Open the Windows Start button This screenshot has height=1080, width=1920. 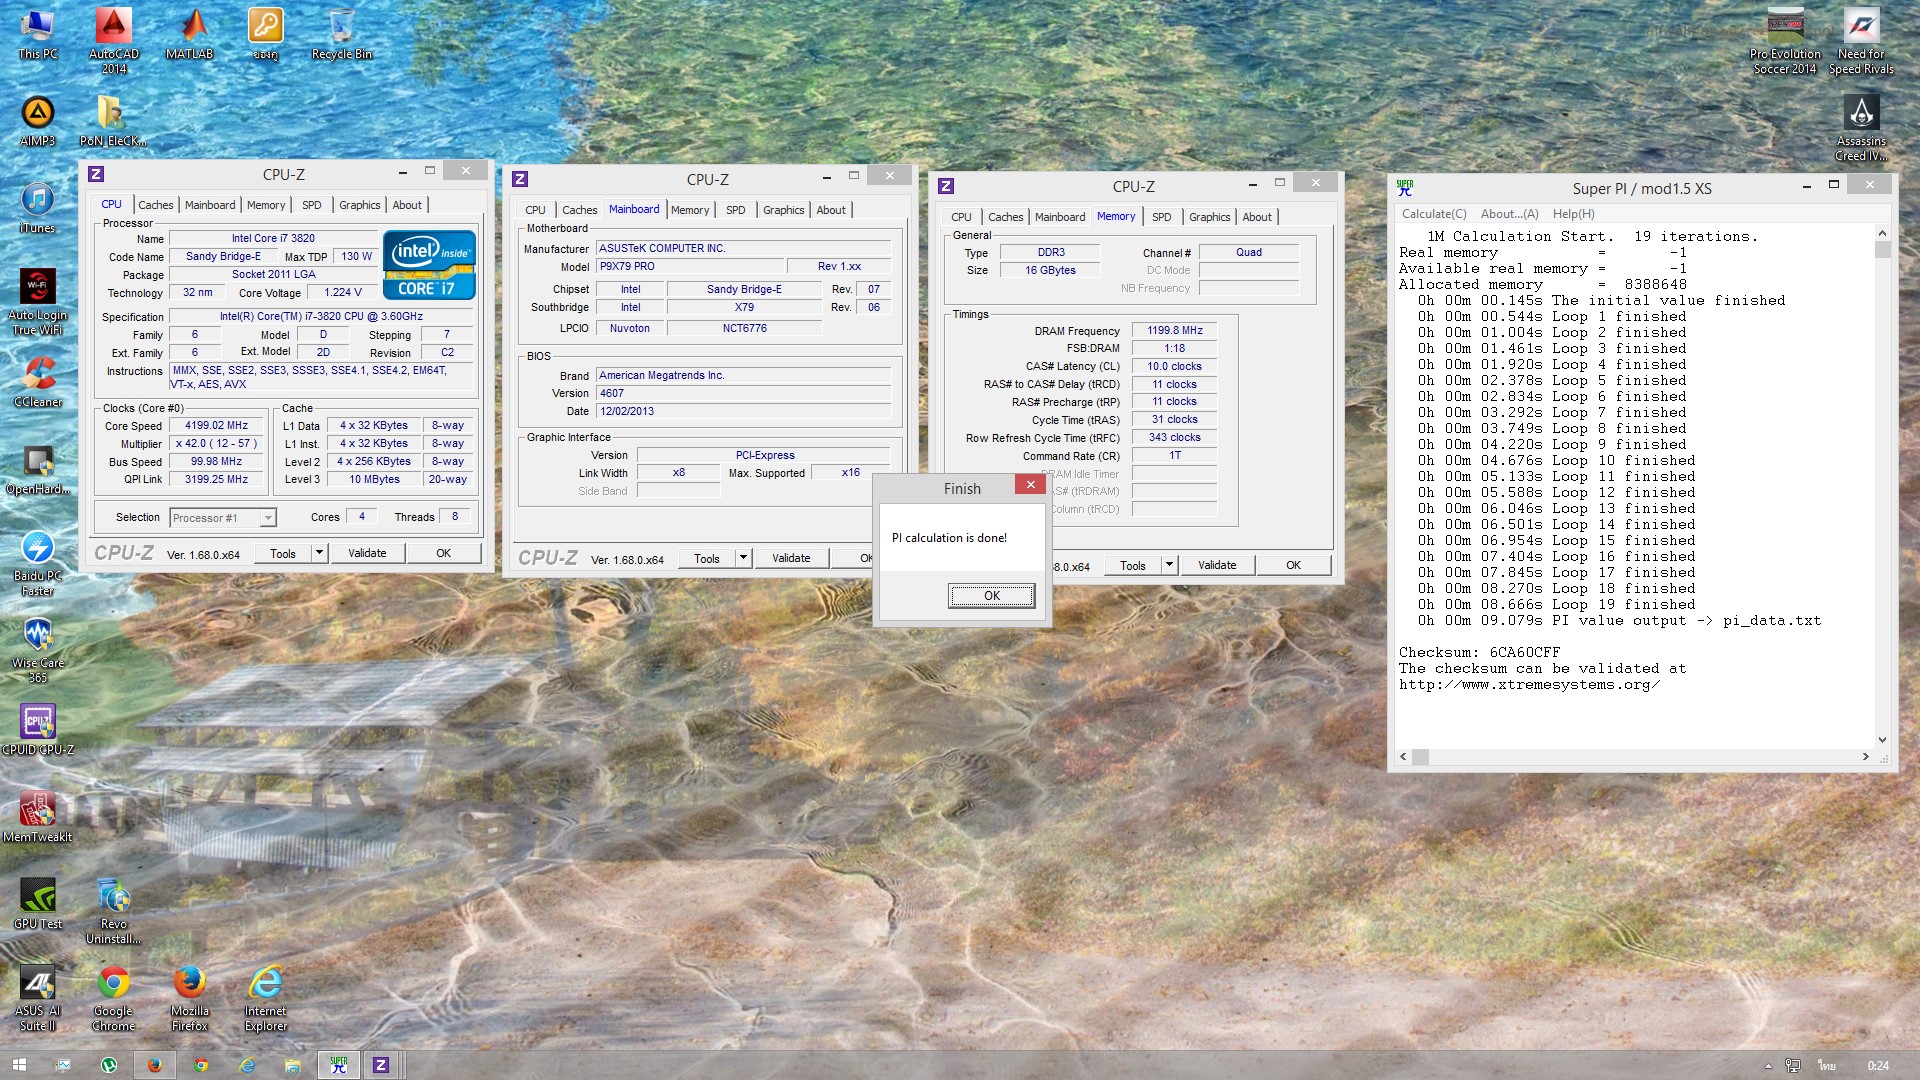18,1065
